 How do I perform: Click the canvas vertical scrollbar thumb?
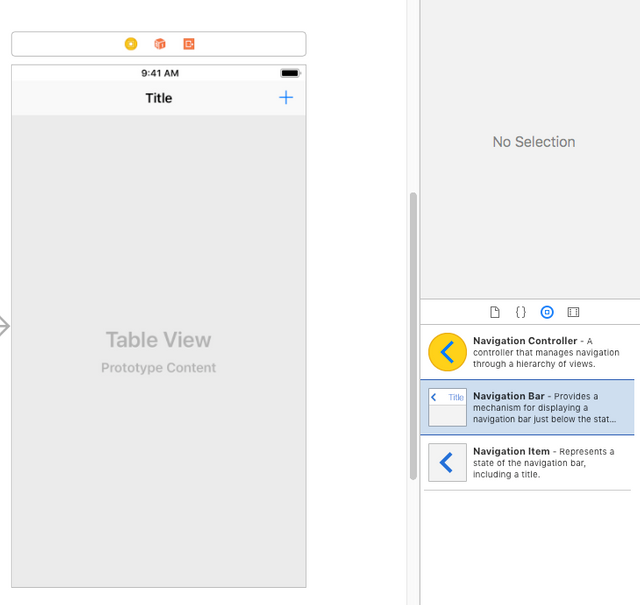[413, 336]
